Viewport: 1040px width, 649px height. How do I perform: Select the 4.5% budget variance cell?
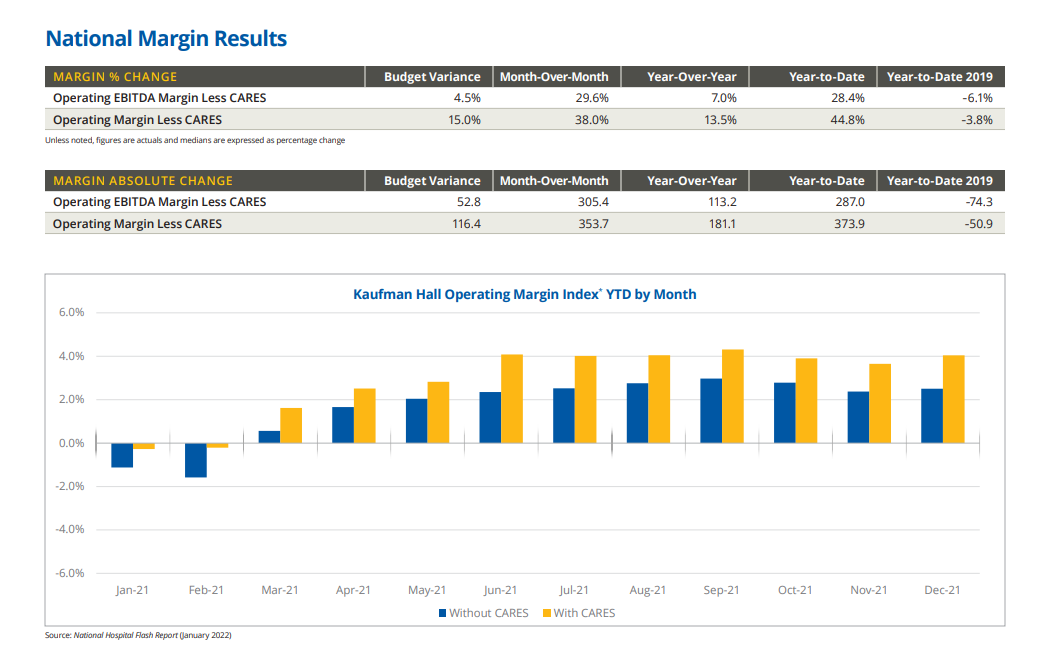click(467, 98)
